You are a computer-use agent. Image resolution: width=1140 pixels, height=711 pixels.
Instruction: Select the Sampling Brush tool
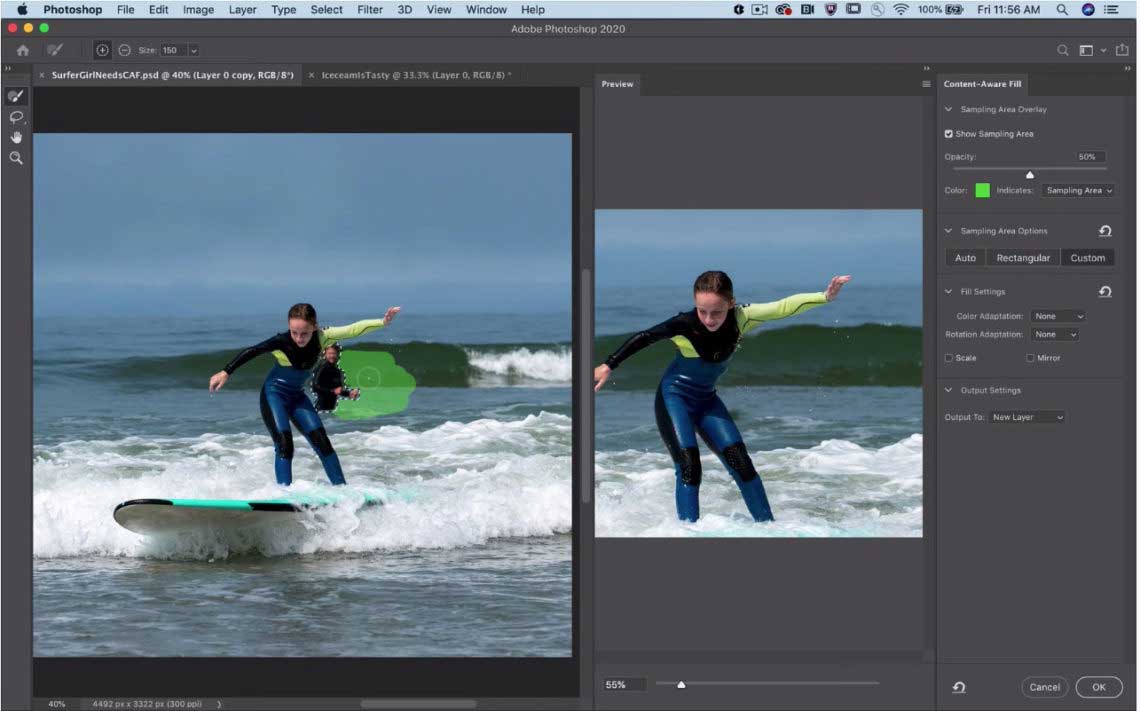[15, 96]
